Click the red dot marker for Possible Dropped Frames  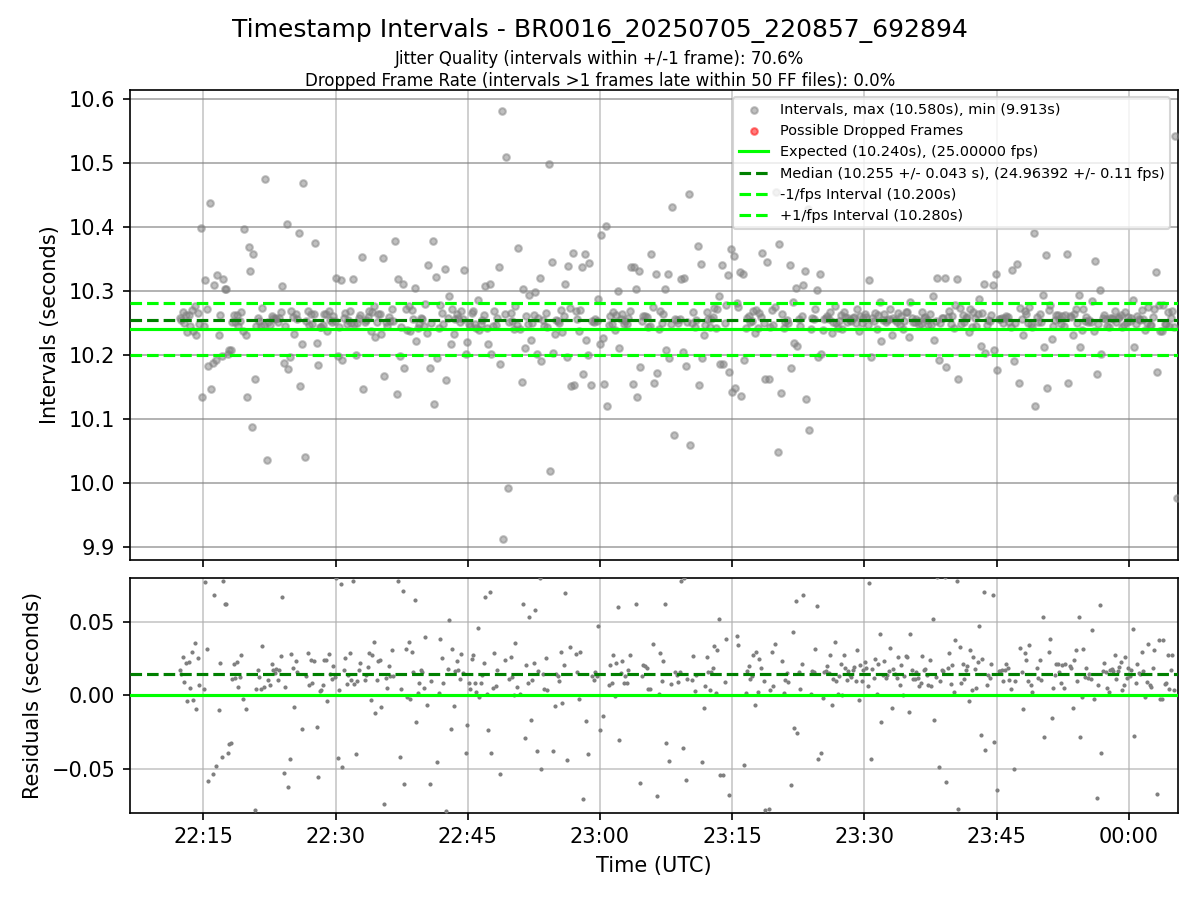[755, 131]
